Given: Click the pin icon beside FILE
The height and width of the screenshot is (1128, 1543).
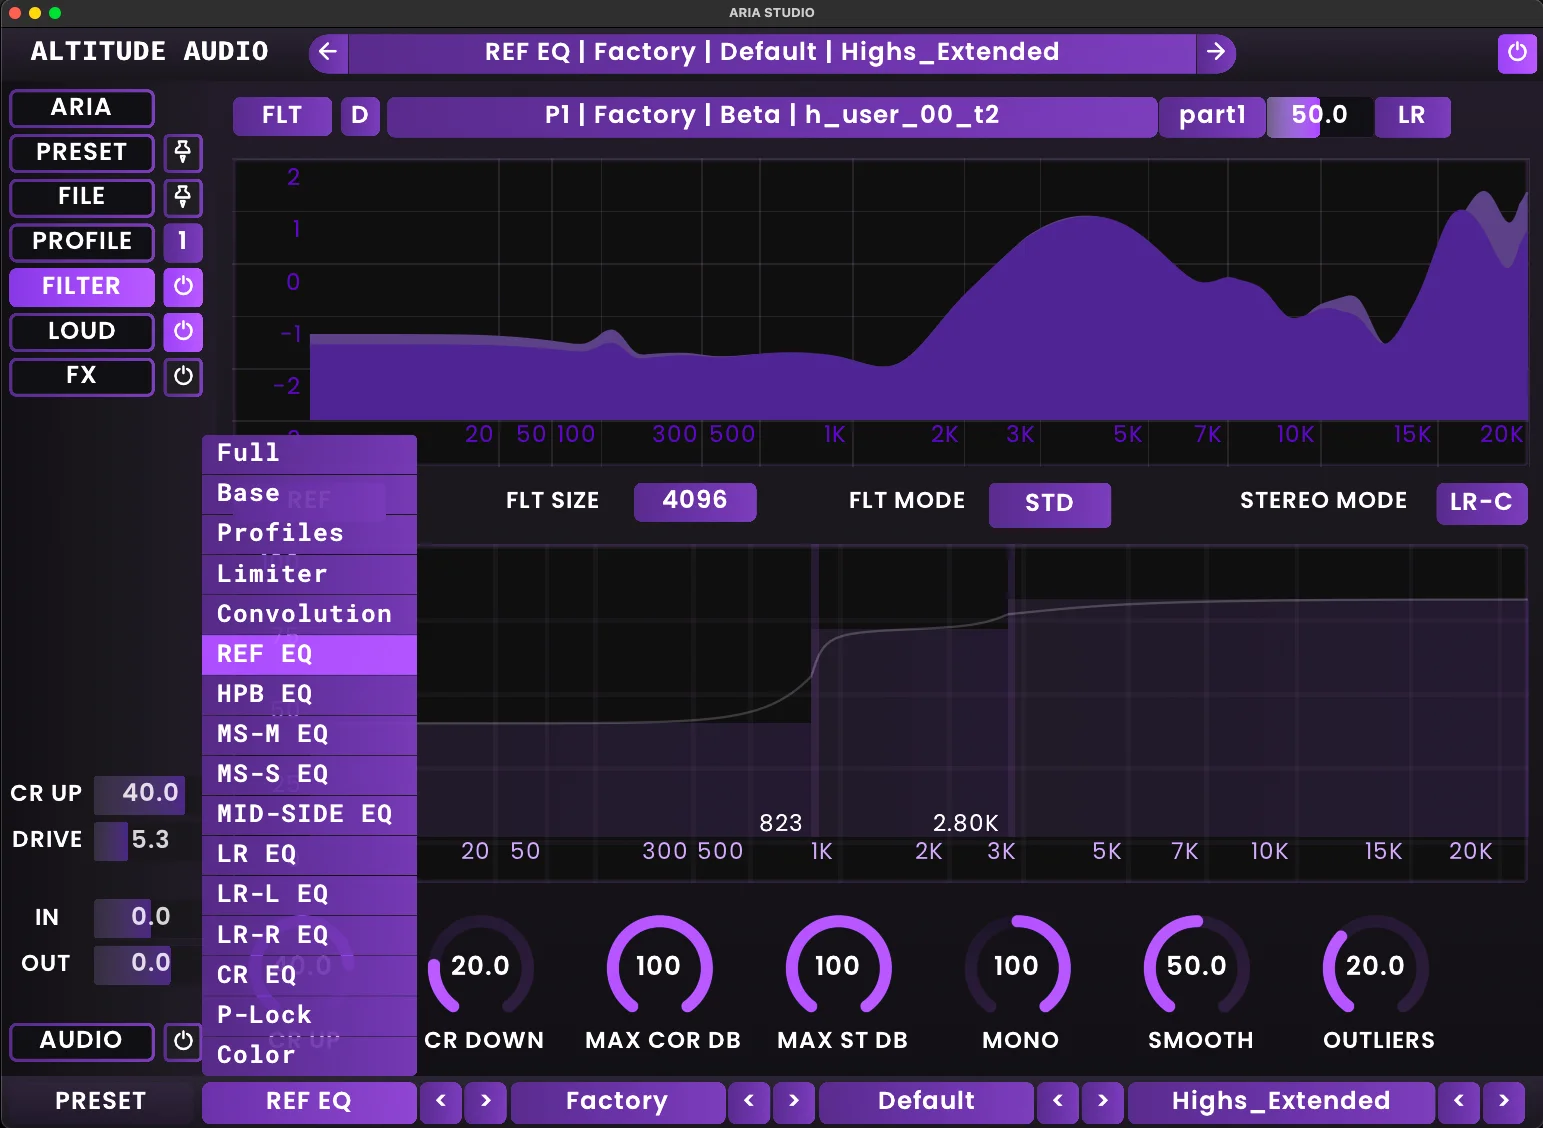Looking at the screenshot, I should point(183,198).
